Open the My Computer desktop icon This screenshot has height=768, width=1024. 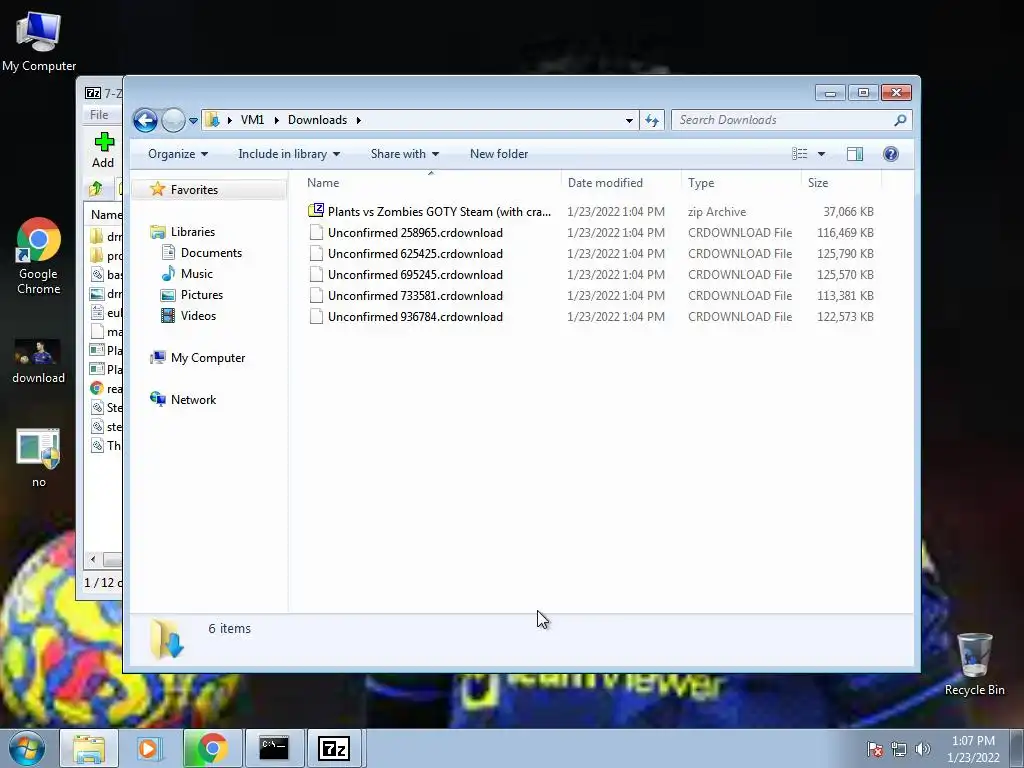coord(39,40)
